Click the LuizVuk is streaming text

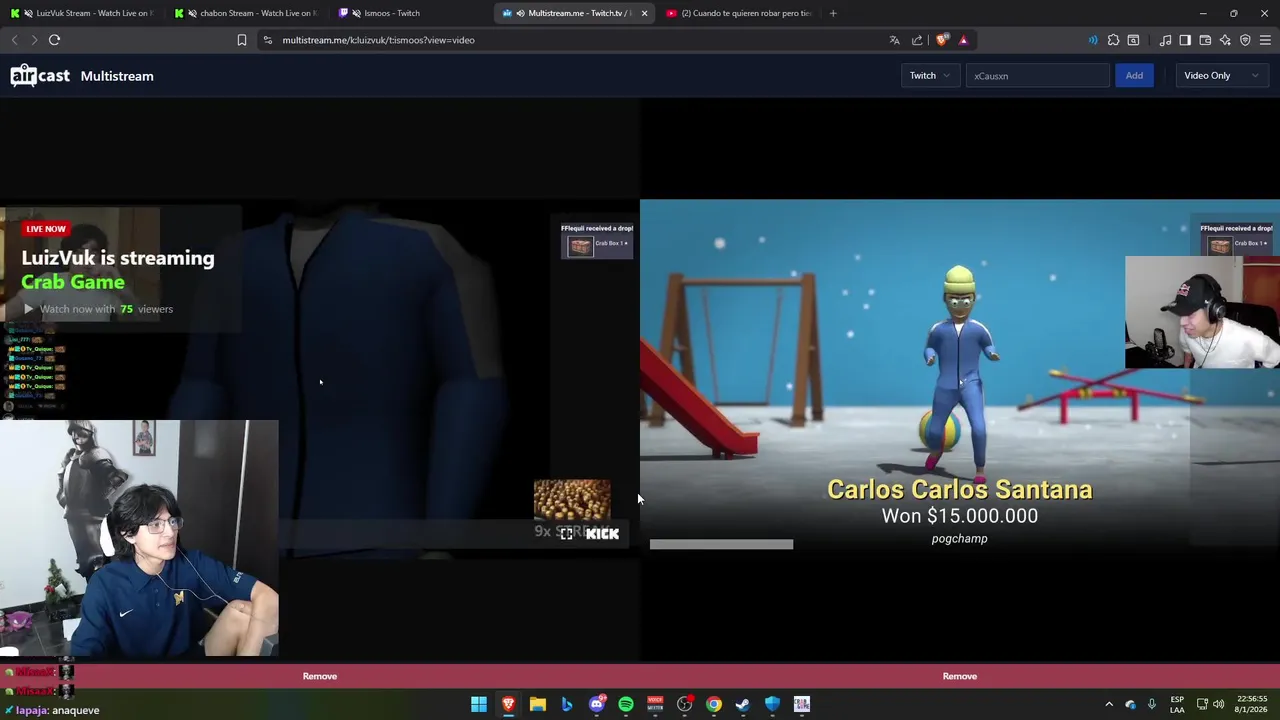(118, 258)
